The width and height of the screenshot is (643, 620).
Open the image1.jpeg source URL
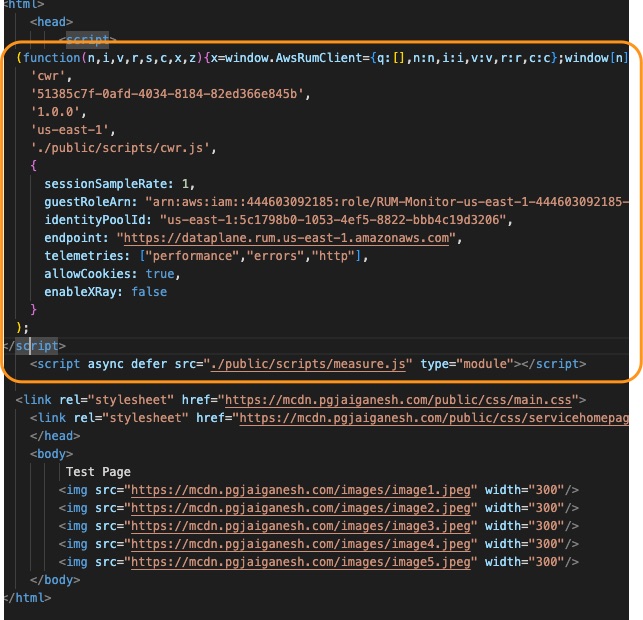(301, 490)
